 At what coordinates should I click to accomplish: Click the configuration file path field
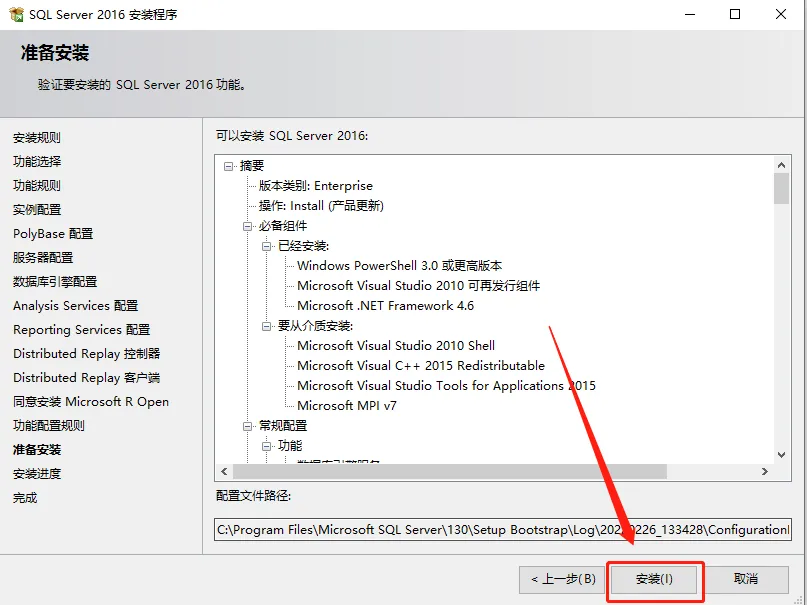coord(503,530)
